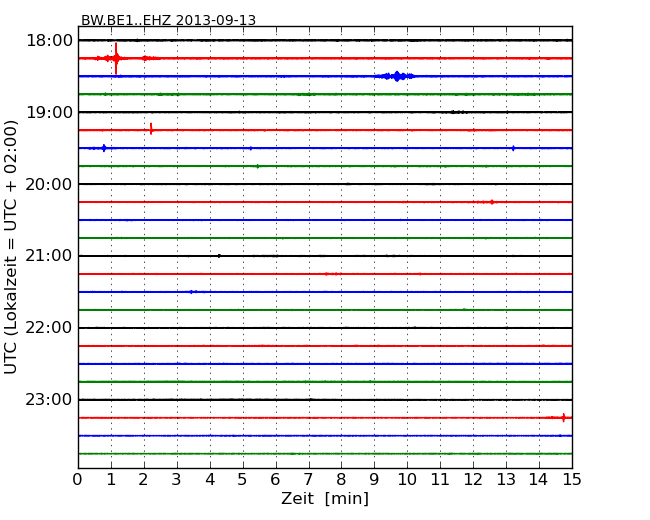Click the red blip near minute 12.5 on 20:15 trace
Viewport: 650px width, 520px height.
tap(492, 202)
